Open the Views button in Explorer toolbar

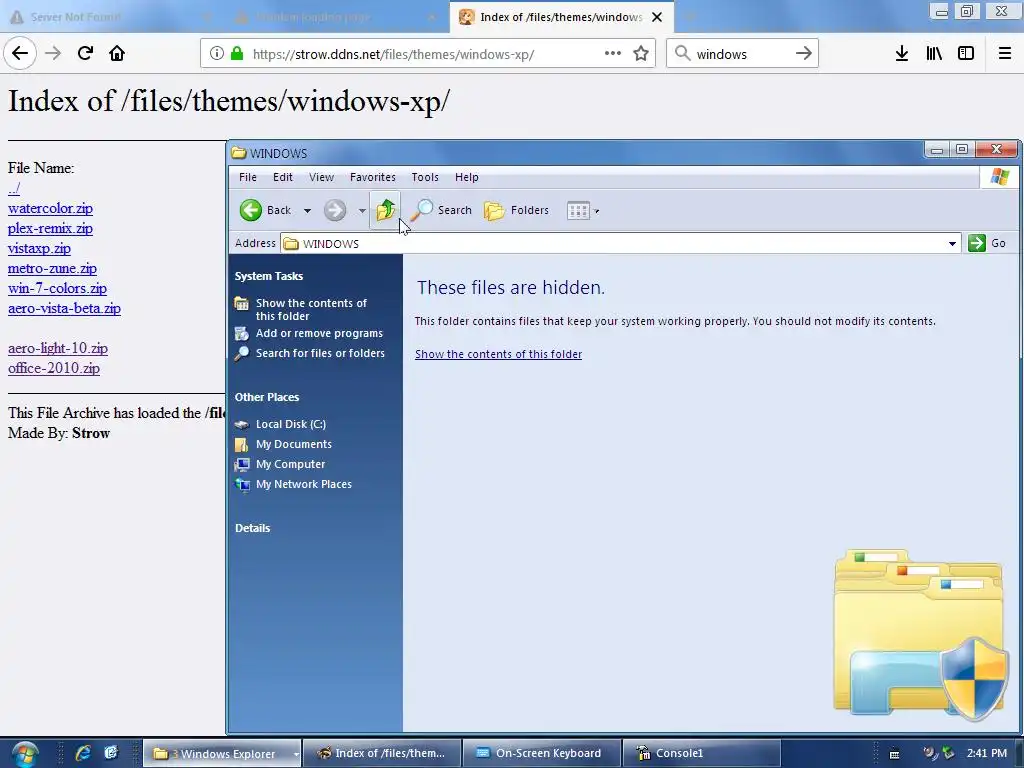578,210
